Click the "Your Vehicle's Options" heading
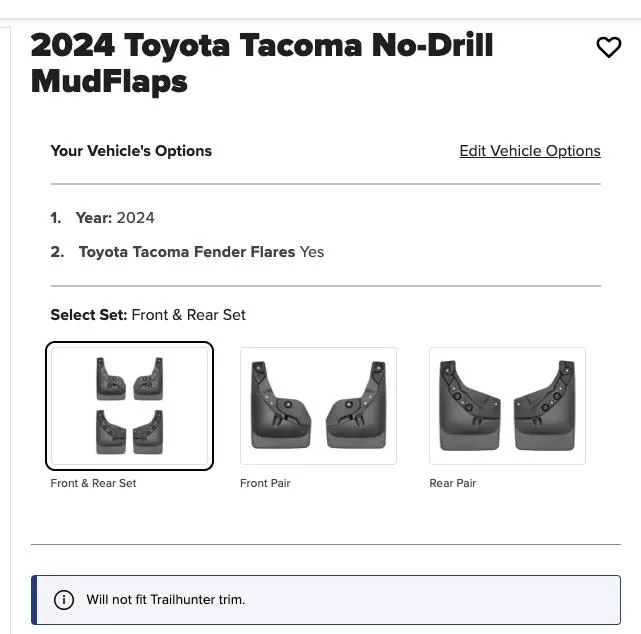The height and width of the screenshot is (634, 641). [131, 151]
